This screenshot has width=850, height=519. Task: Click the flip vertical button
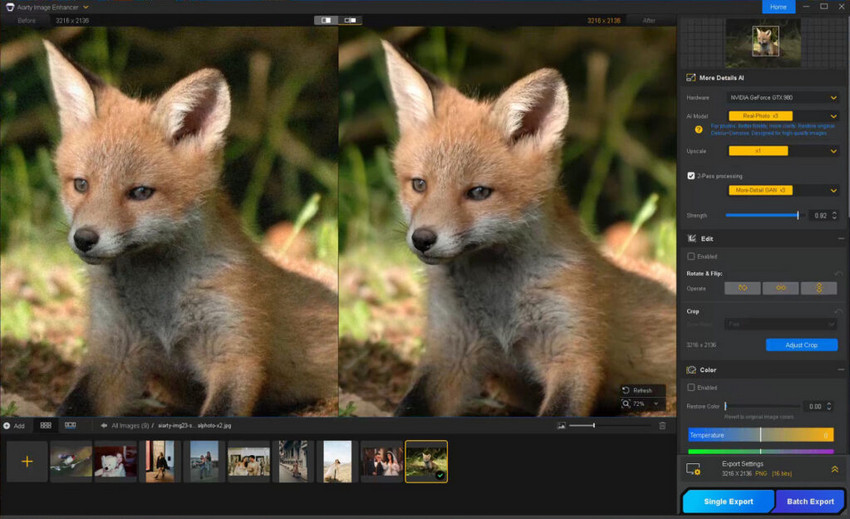(x=819, y=288)
